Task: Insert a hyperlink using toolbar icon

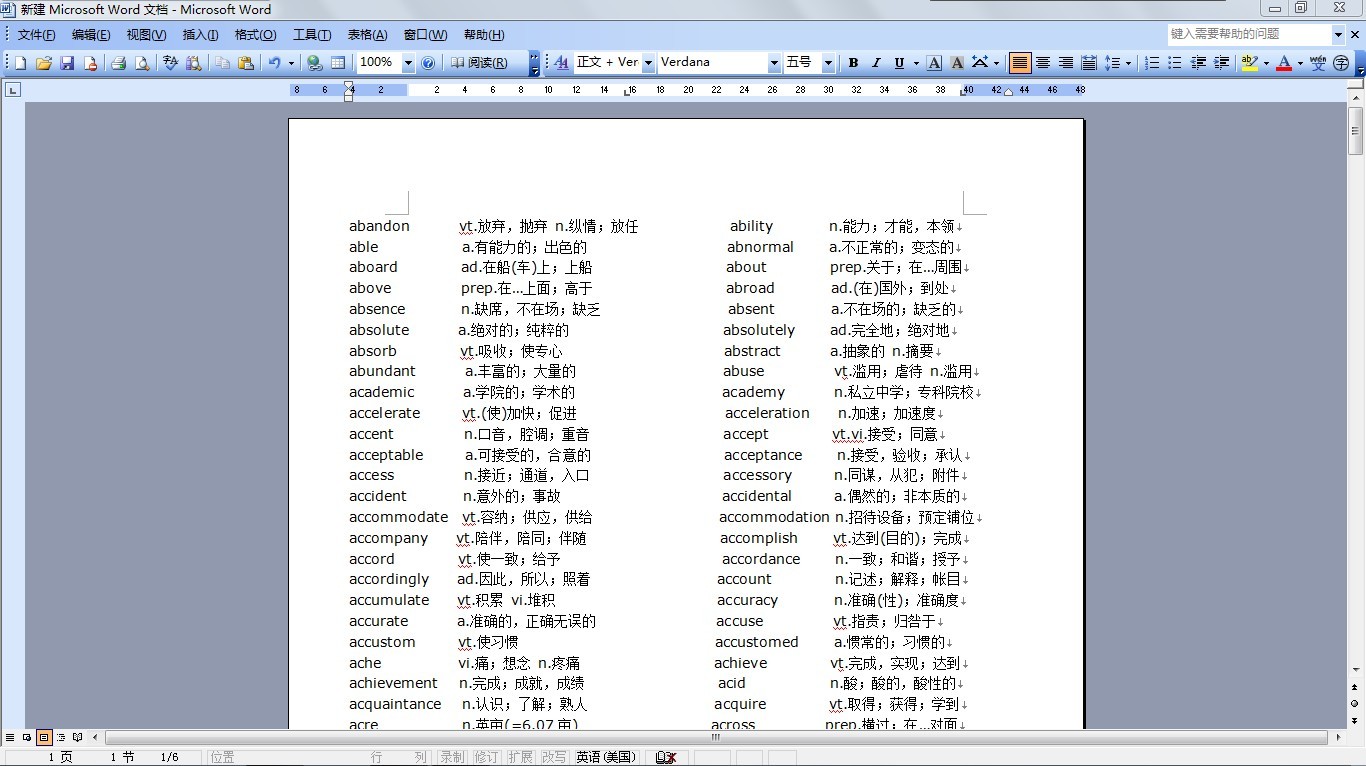Action: point(313,62)
